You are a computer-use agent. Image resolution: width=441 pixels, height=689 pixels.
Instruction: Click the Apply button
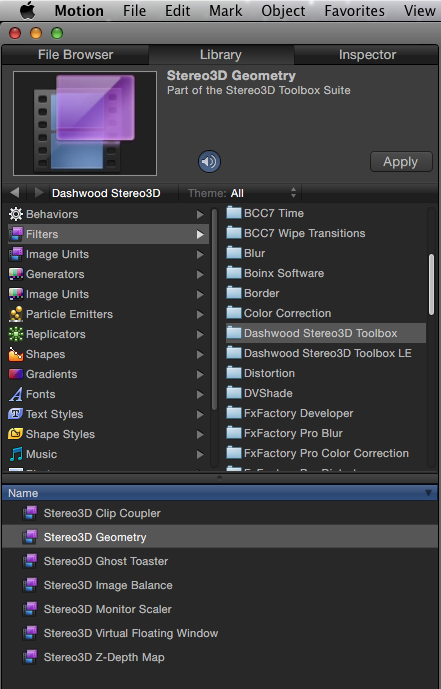coord(401,162)
